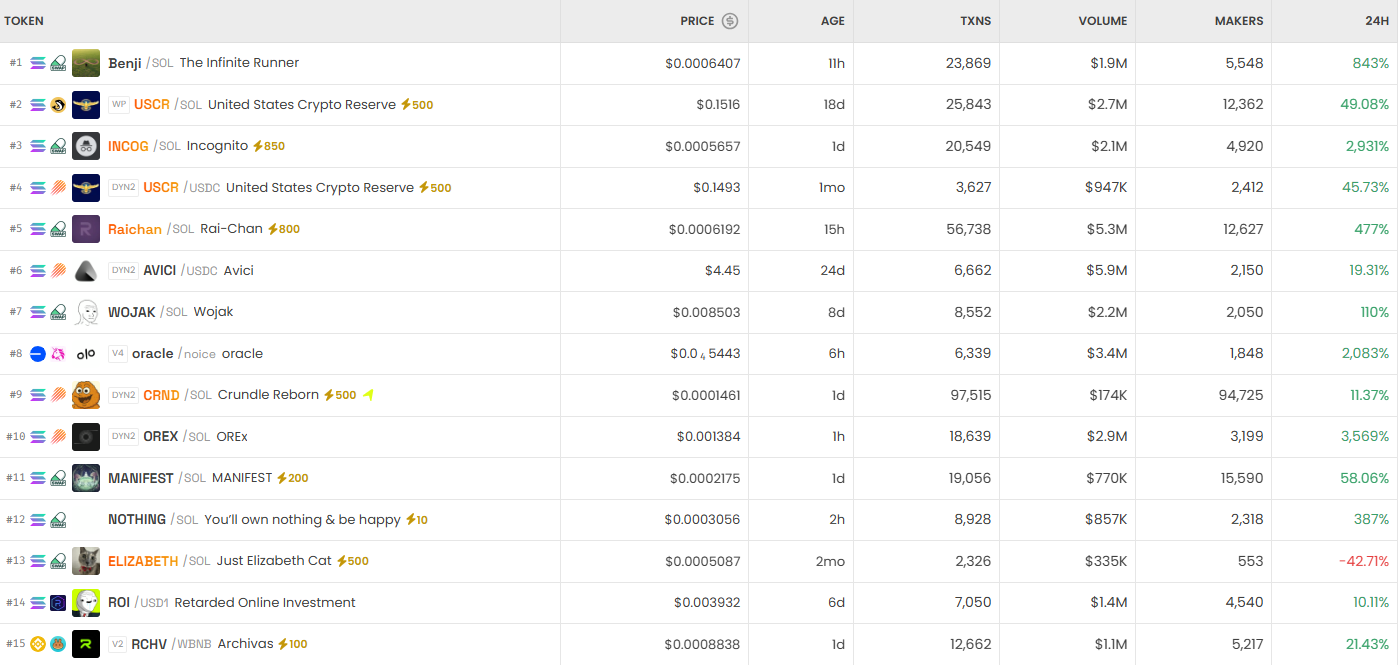The width and height of the screenshot is (1398, 665).
Task: Select the Solana chain icon on Benji row
Action: (38, 62)
